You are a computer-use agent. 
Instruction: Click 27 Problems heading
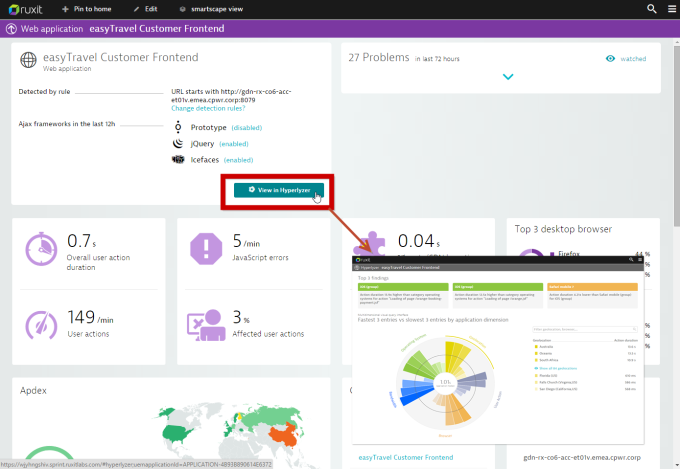click(x=379, y=57)
